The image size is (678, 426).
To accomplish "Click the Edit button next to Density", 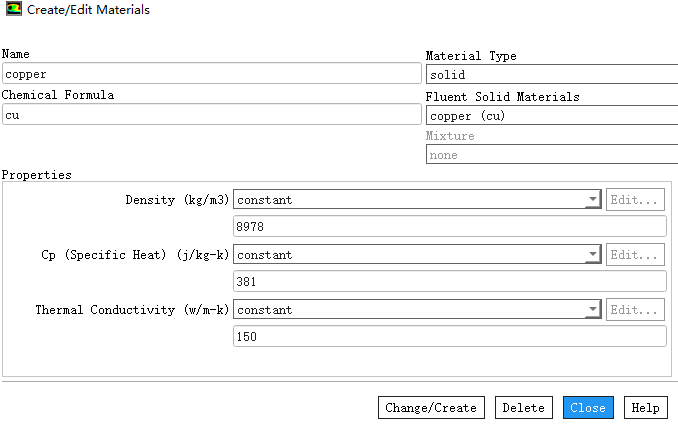I will tap(635, 200).
